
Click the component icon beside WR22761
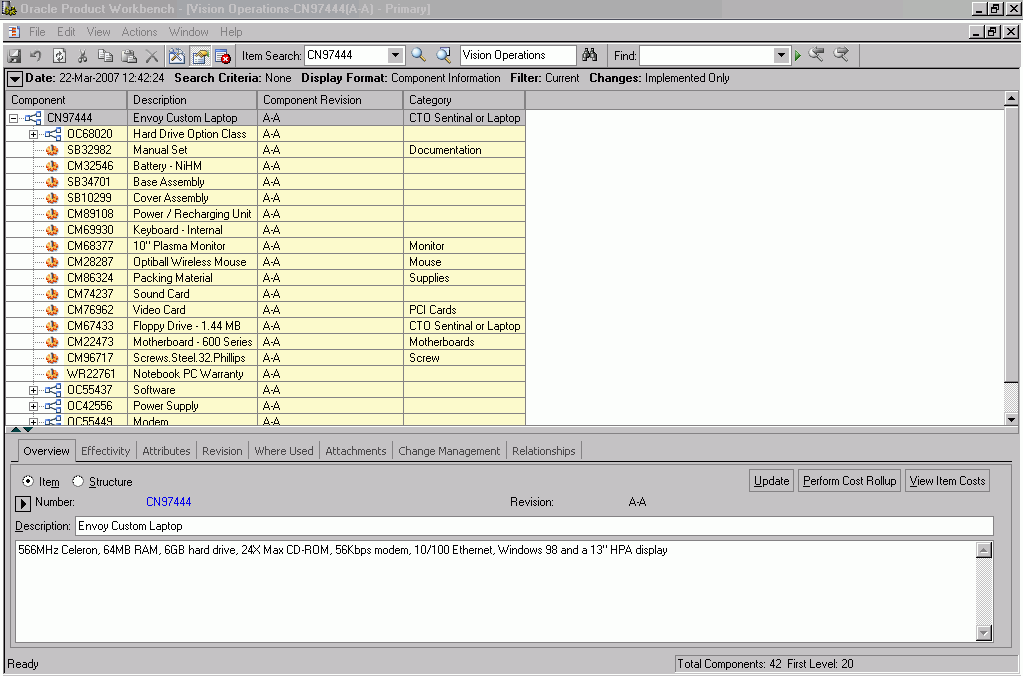tap(52, 374)
